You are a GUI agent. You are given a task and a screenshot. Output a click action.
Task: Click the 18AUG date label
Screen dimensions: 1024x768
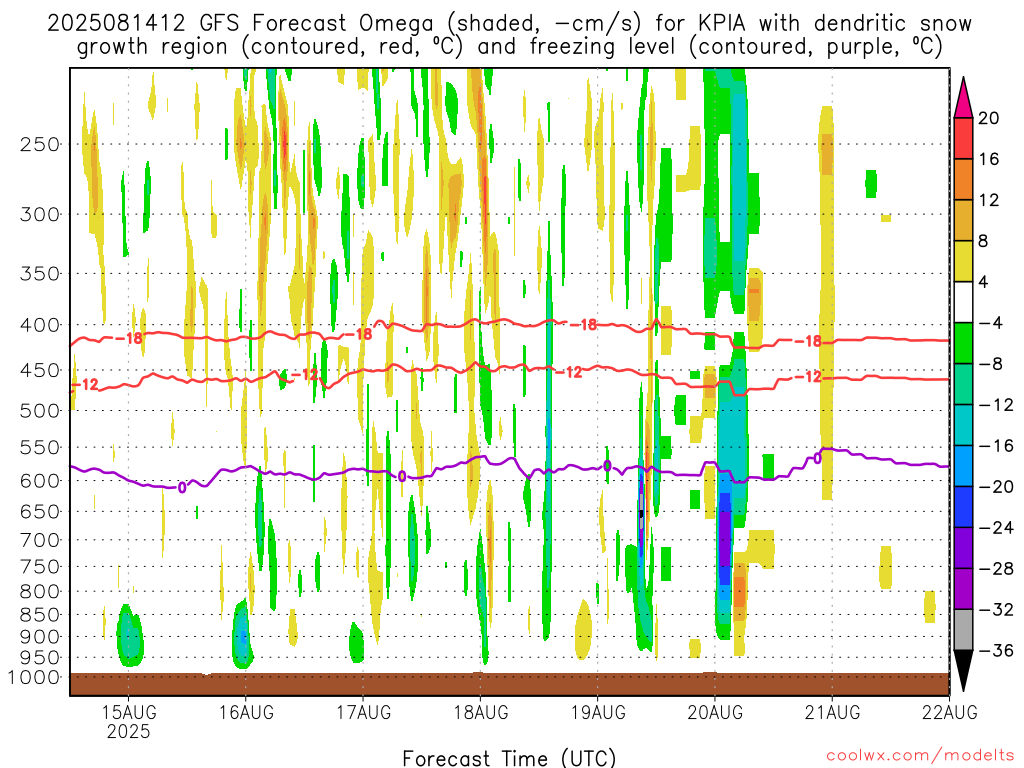coord(481,712)
